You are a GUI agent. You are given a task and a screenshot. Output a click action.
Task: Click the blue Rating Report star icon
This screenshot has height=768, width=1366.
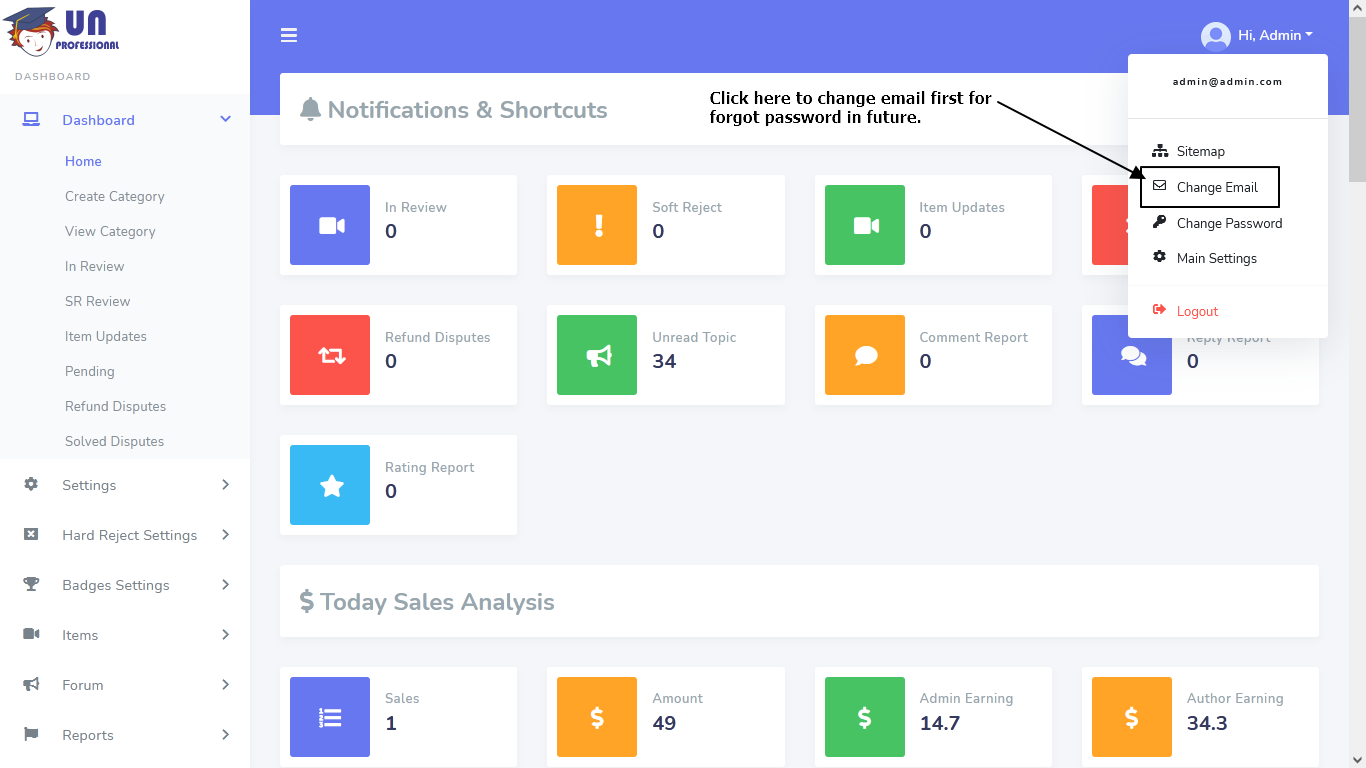click(330, 485)
